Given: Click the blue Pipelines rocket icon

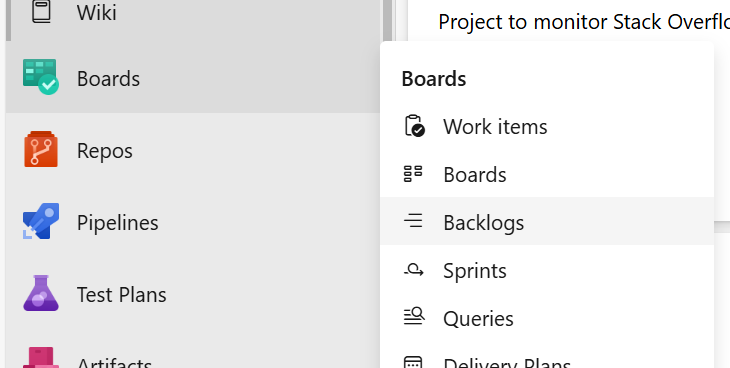Looking at the screenshot, I should coord(41,221).
